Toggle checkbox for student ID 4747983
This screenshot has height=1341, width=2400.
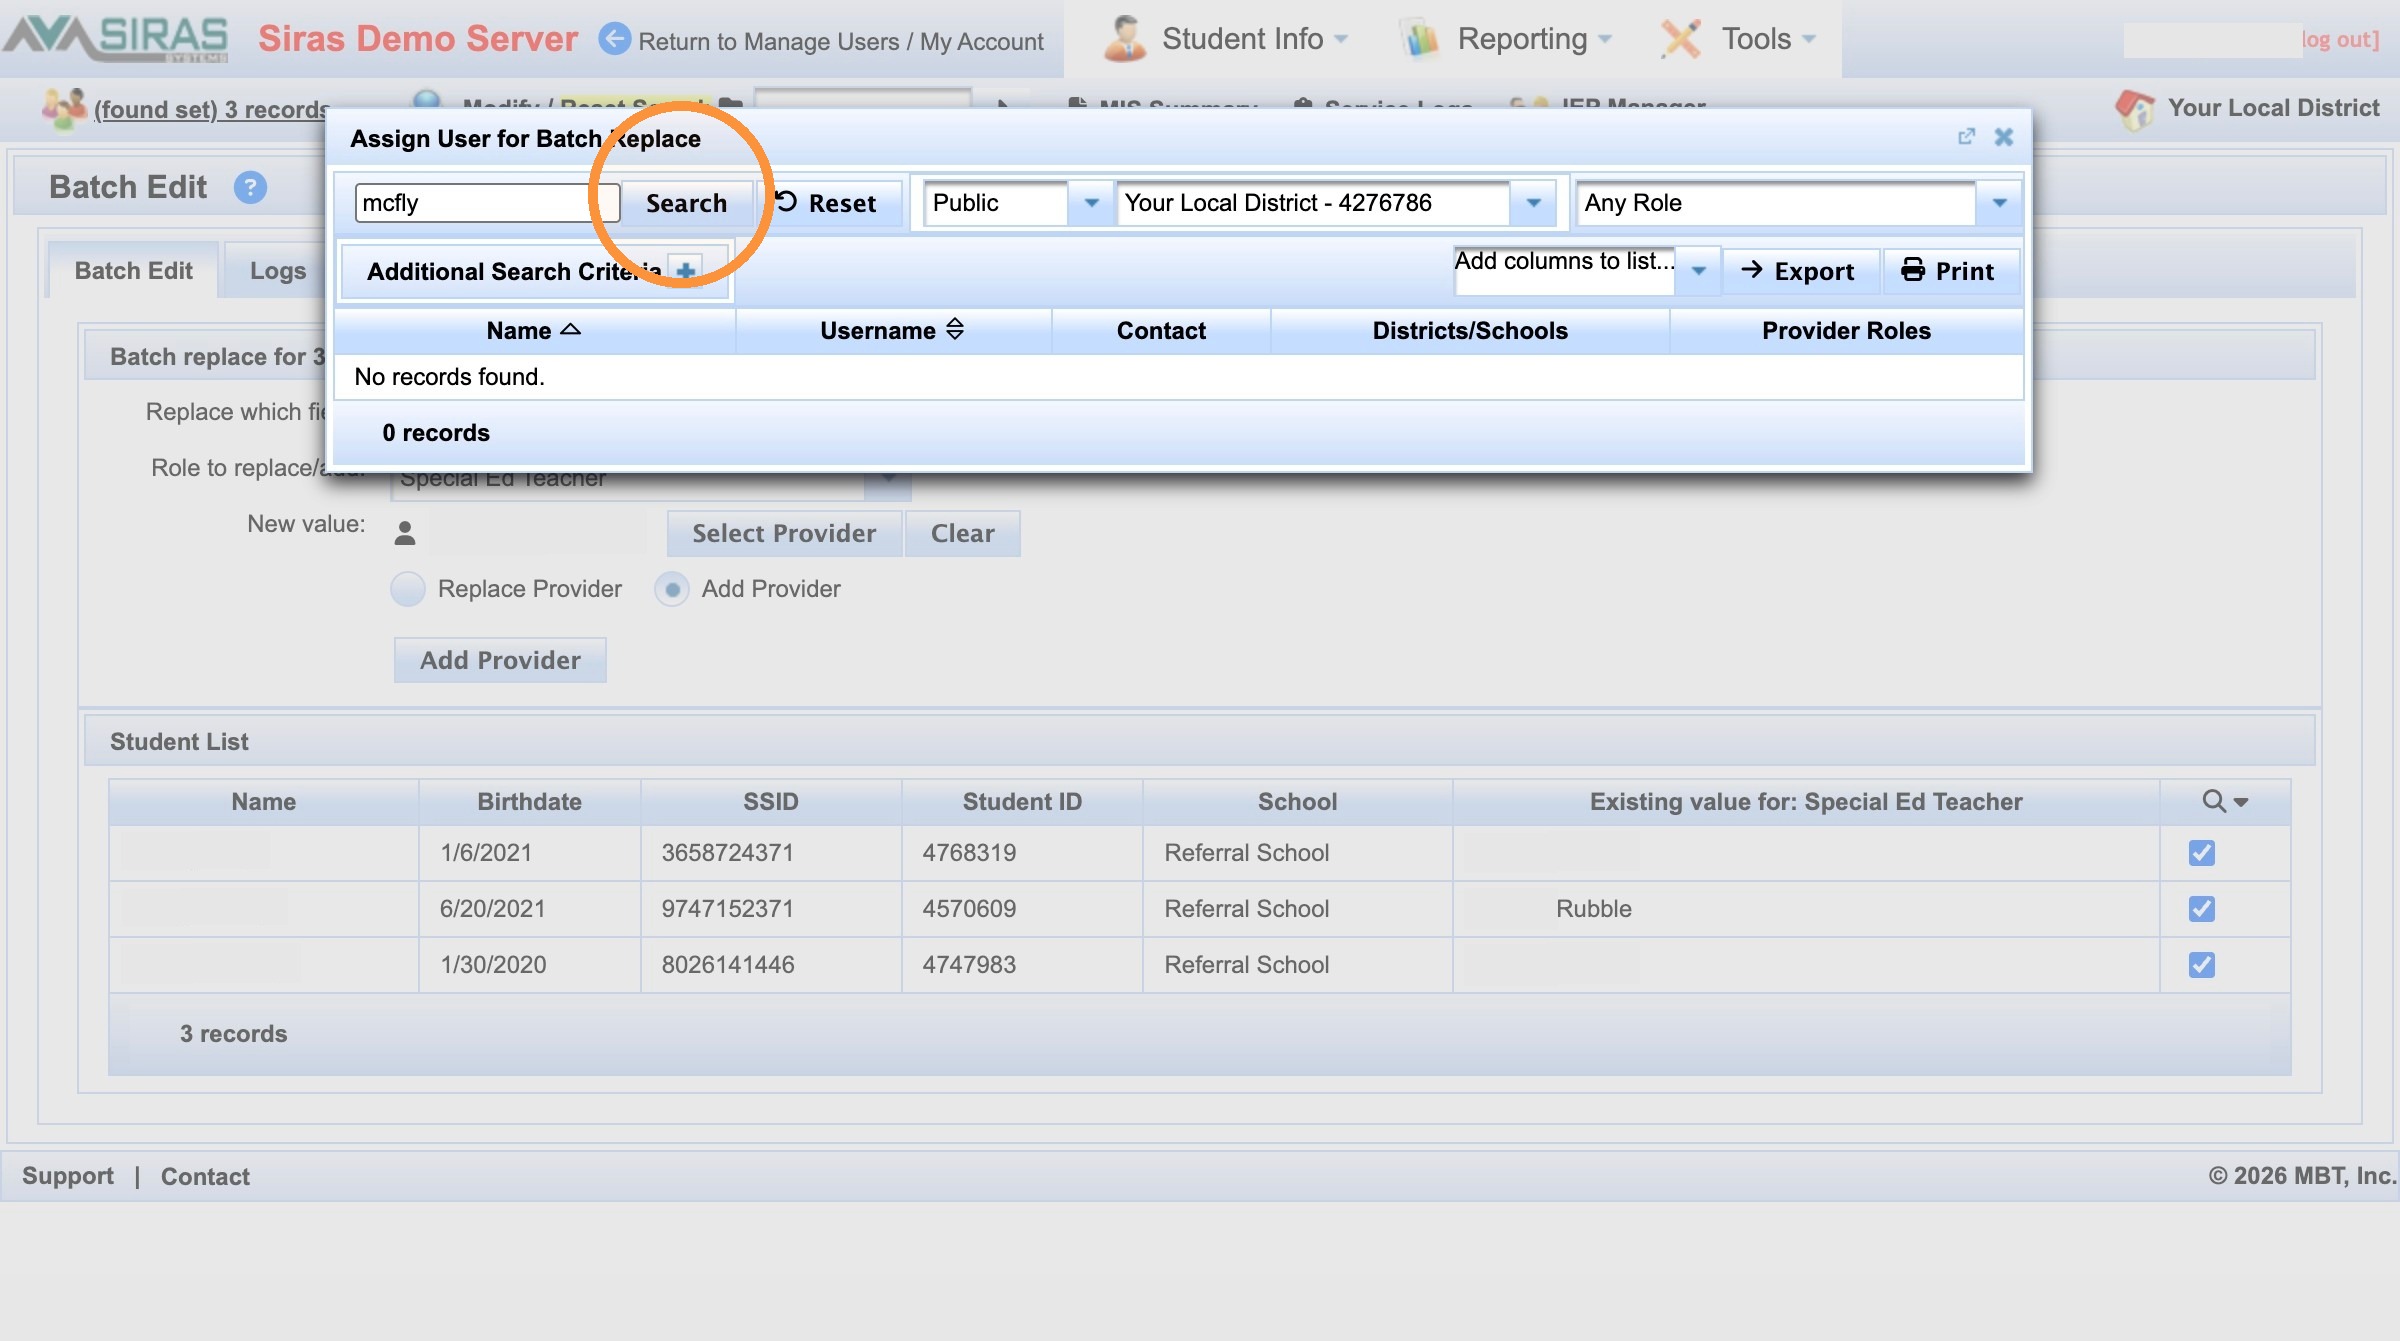(2201, 965)
